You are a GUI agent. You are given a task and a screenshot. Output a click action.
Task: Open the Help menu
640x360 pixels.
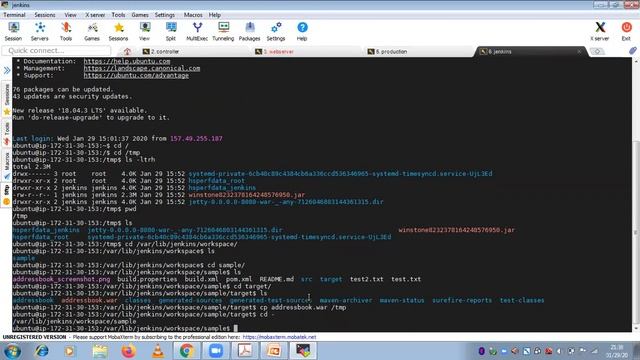pyautogui.click(x=215, y=15)
